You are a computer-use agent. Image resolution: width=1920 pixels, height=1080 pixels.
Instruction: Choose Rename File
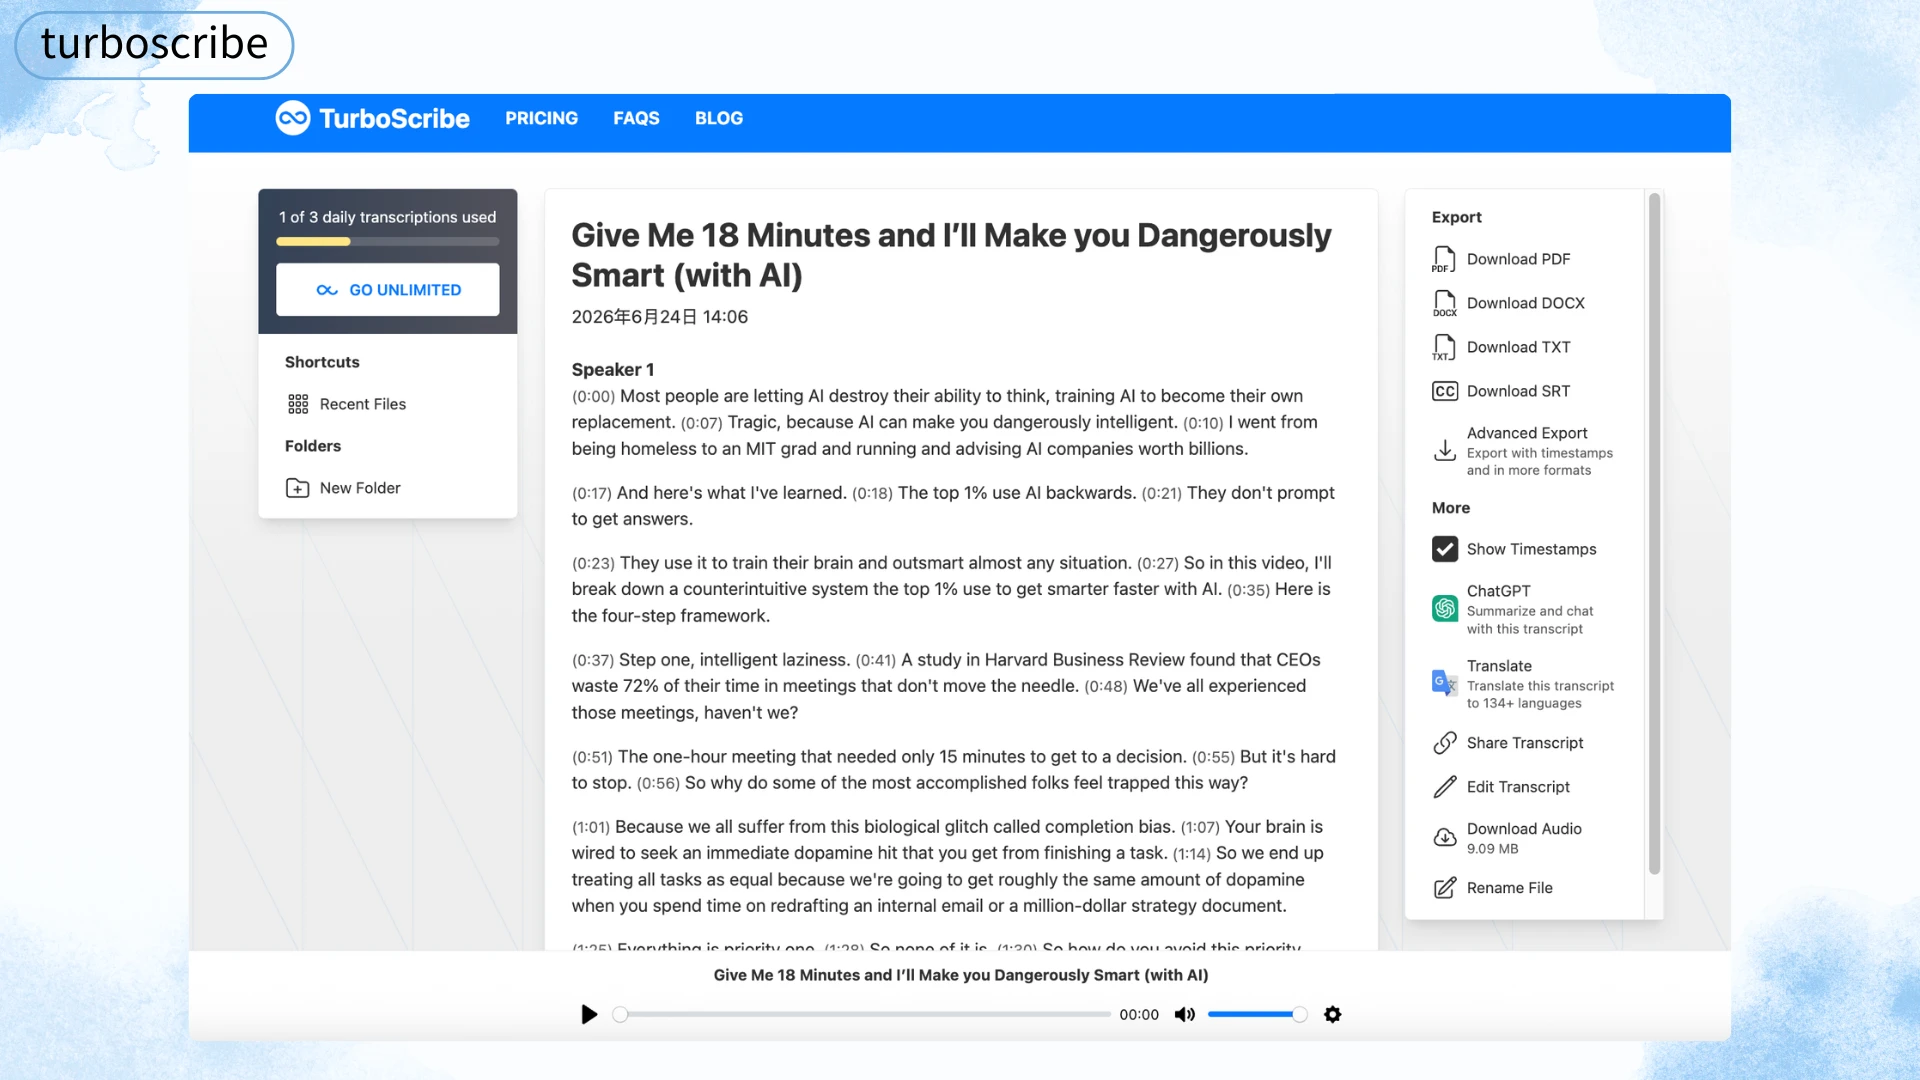(1509, 888)
